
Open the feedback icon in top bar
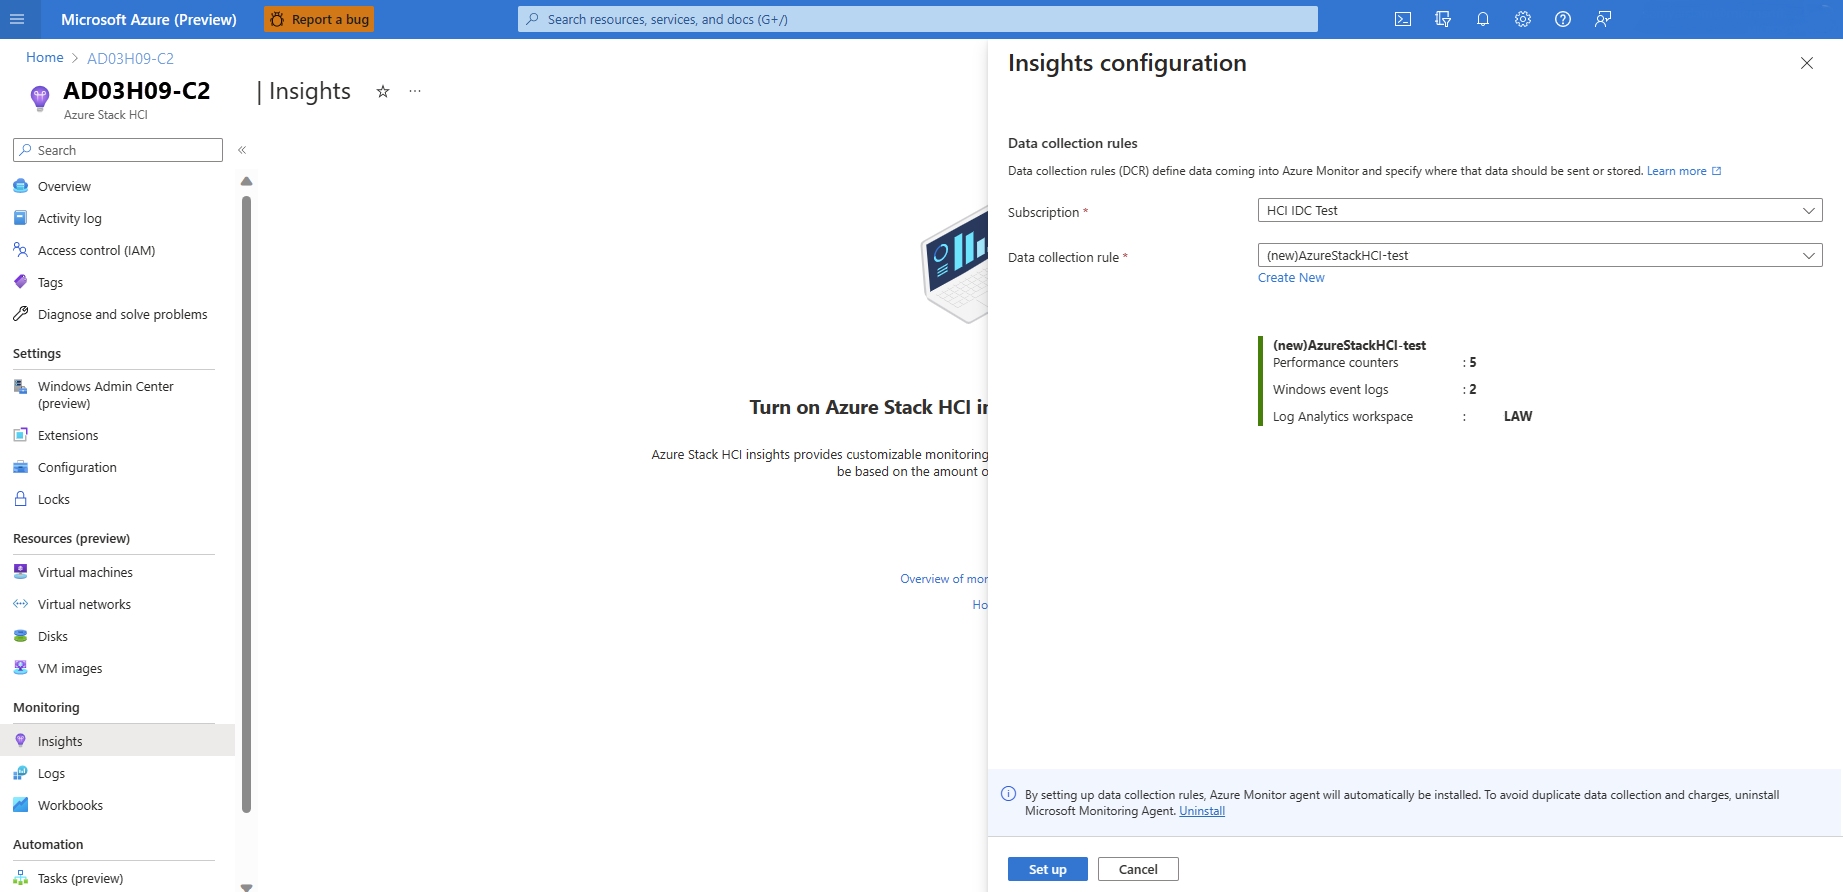pos(1603,19)
